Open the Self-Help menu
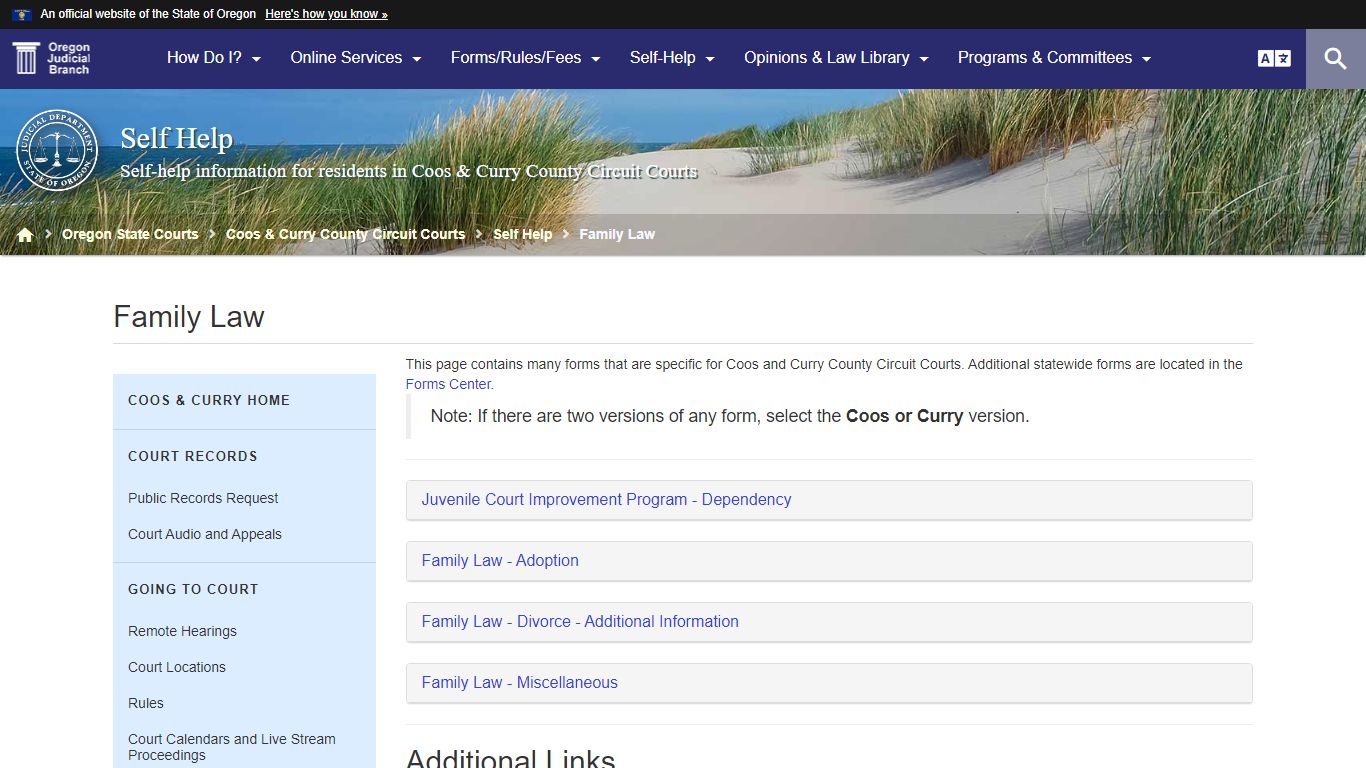The width and height of the screenshot is (1366, 768). click(672, 58)
